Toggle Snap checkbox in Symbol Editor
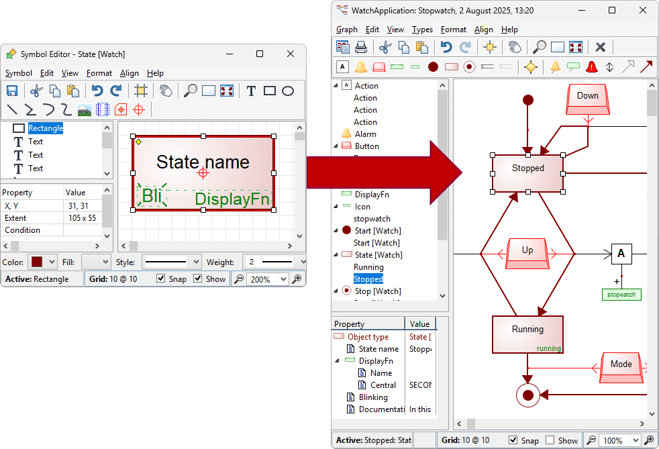The height and width of the screenshot is (449, 659). tap(161, 278)
